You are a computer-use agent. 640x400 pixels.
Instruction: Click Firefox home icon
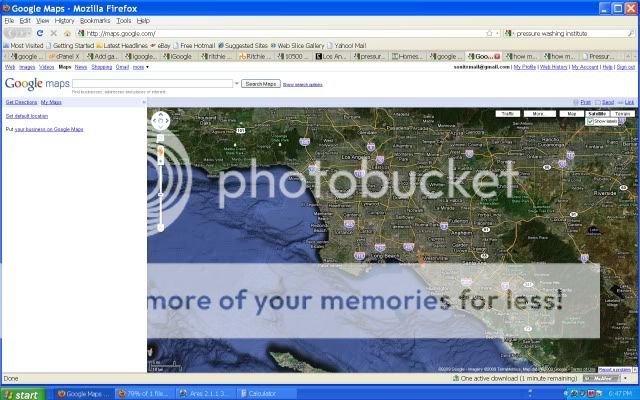point(67,33)
